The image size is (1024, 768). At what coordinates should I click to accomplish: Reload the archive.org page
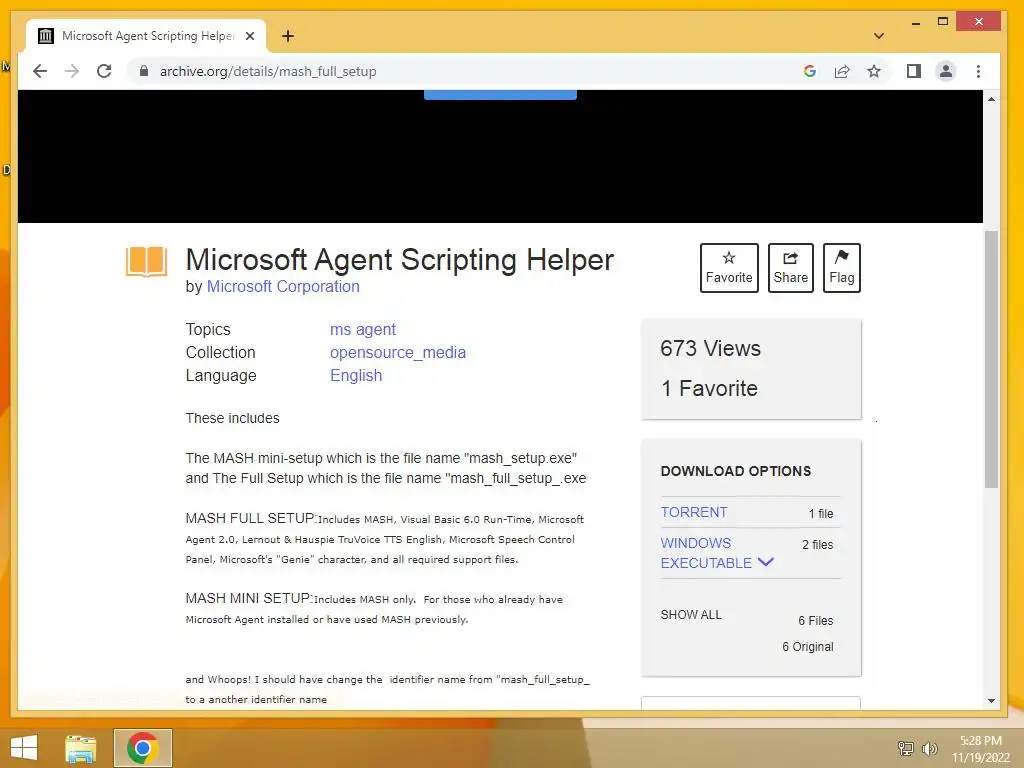click(x=104, y=71)
